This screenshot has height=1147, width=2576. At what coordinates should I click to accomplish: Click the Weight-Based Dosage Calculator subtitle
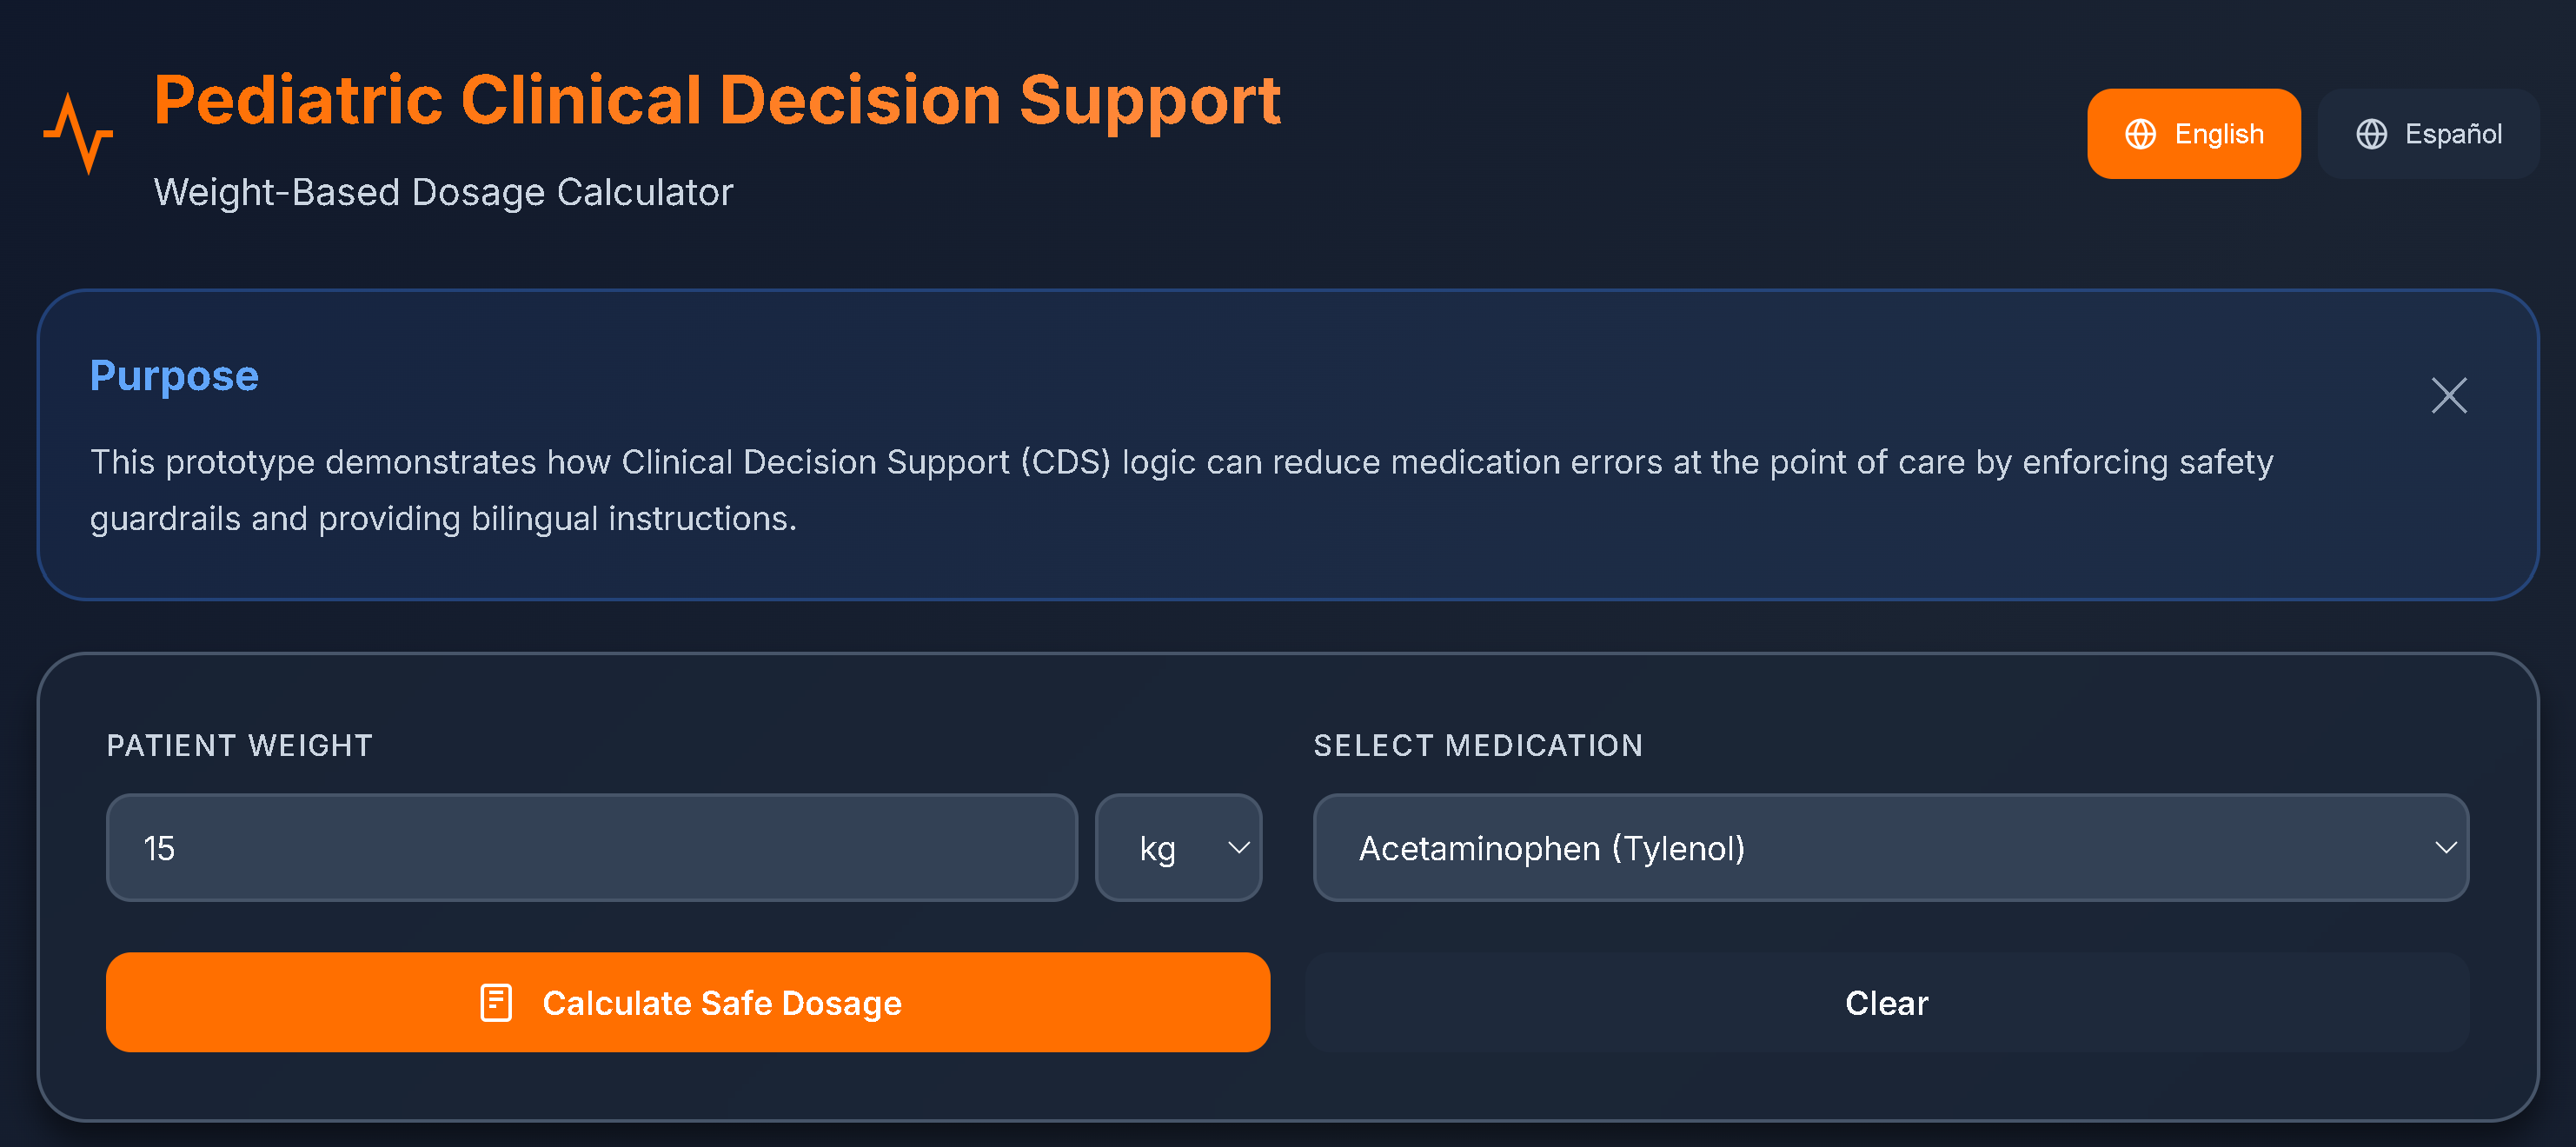pyautogui.click(x=443, y=191)
